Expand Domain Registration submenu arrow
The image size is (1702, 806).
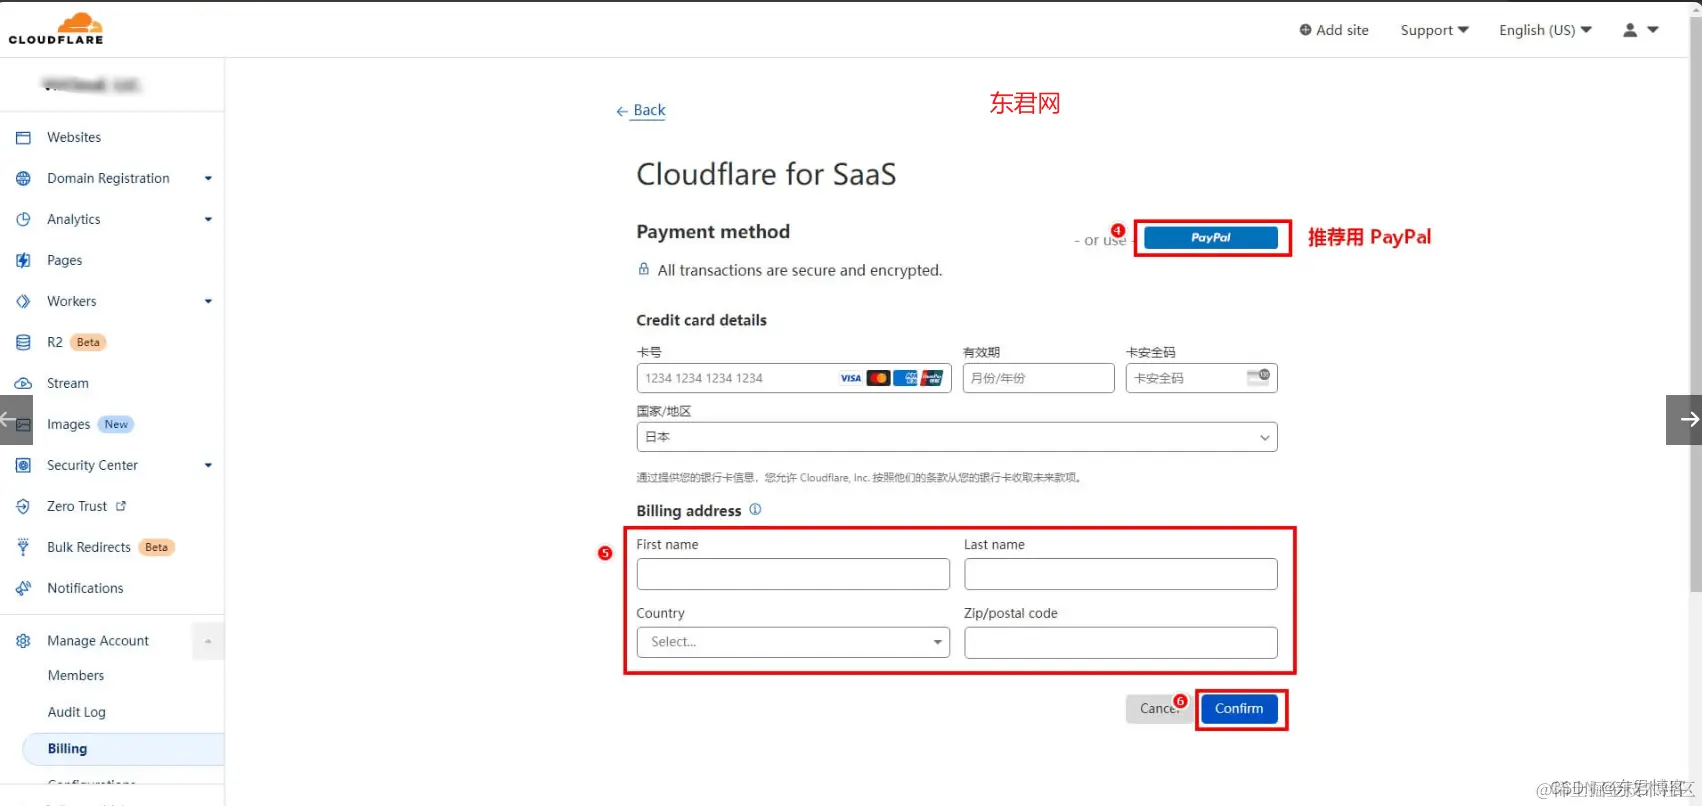(x=208, y=178)
